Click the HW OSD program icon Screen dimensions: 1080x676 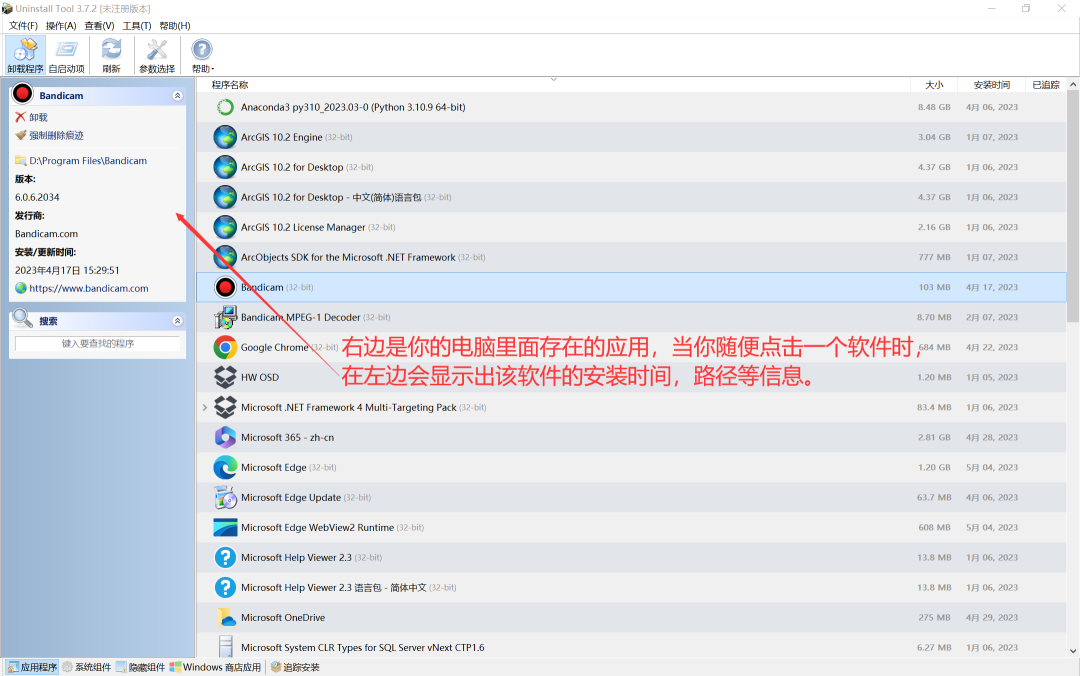coord(225,377)
